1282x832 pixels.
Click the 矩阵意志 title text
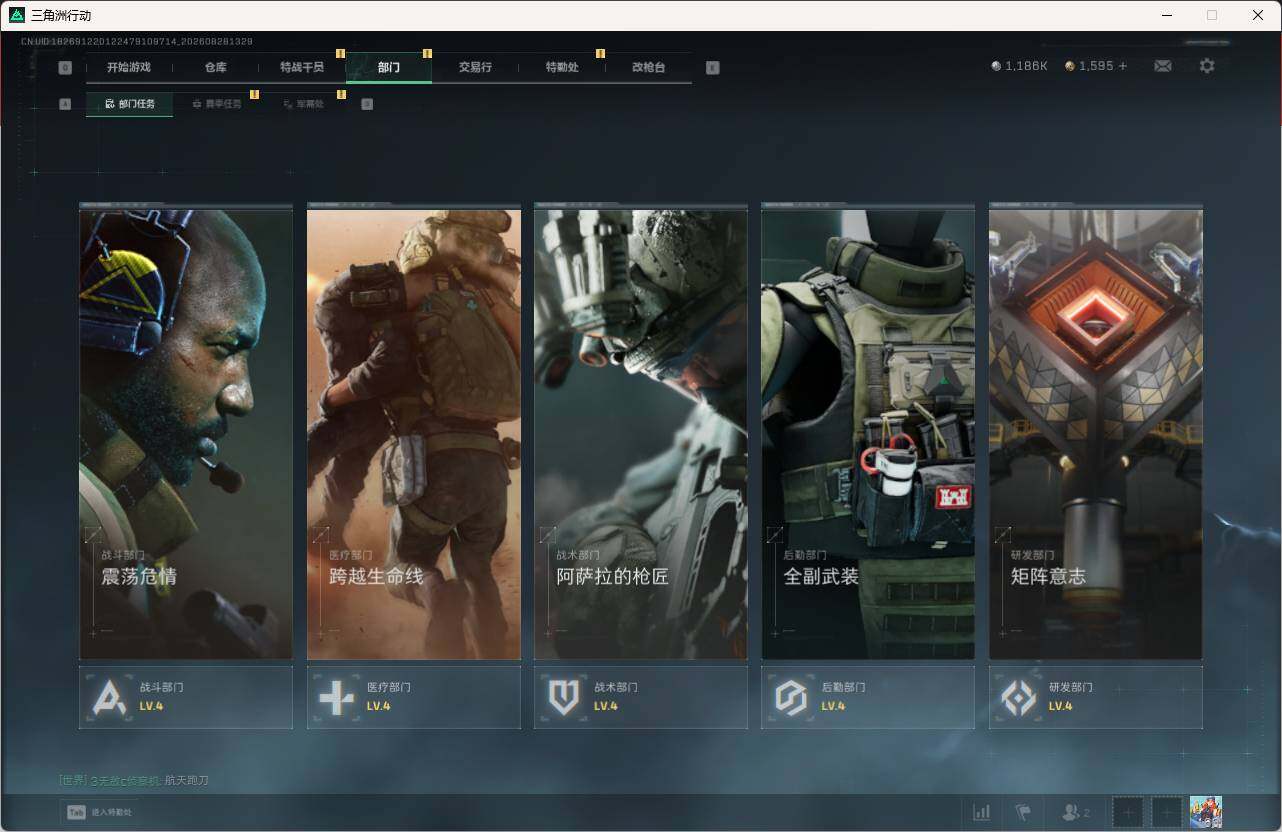pos(1048,577)
